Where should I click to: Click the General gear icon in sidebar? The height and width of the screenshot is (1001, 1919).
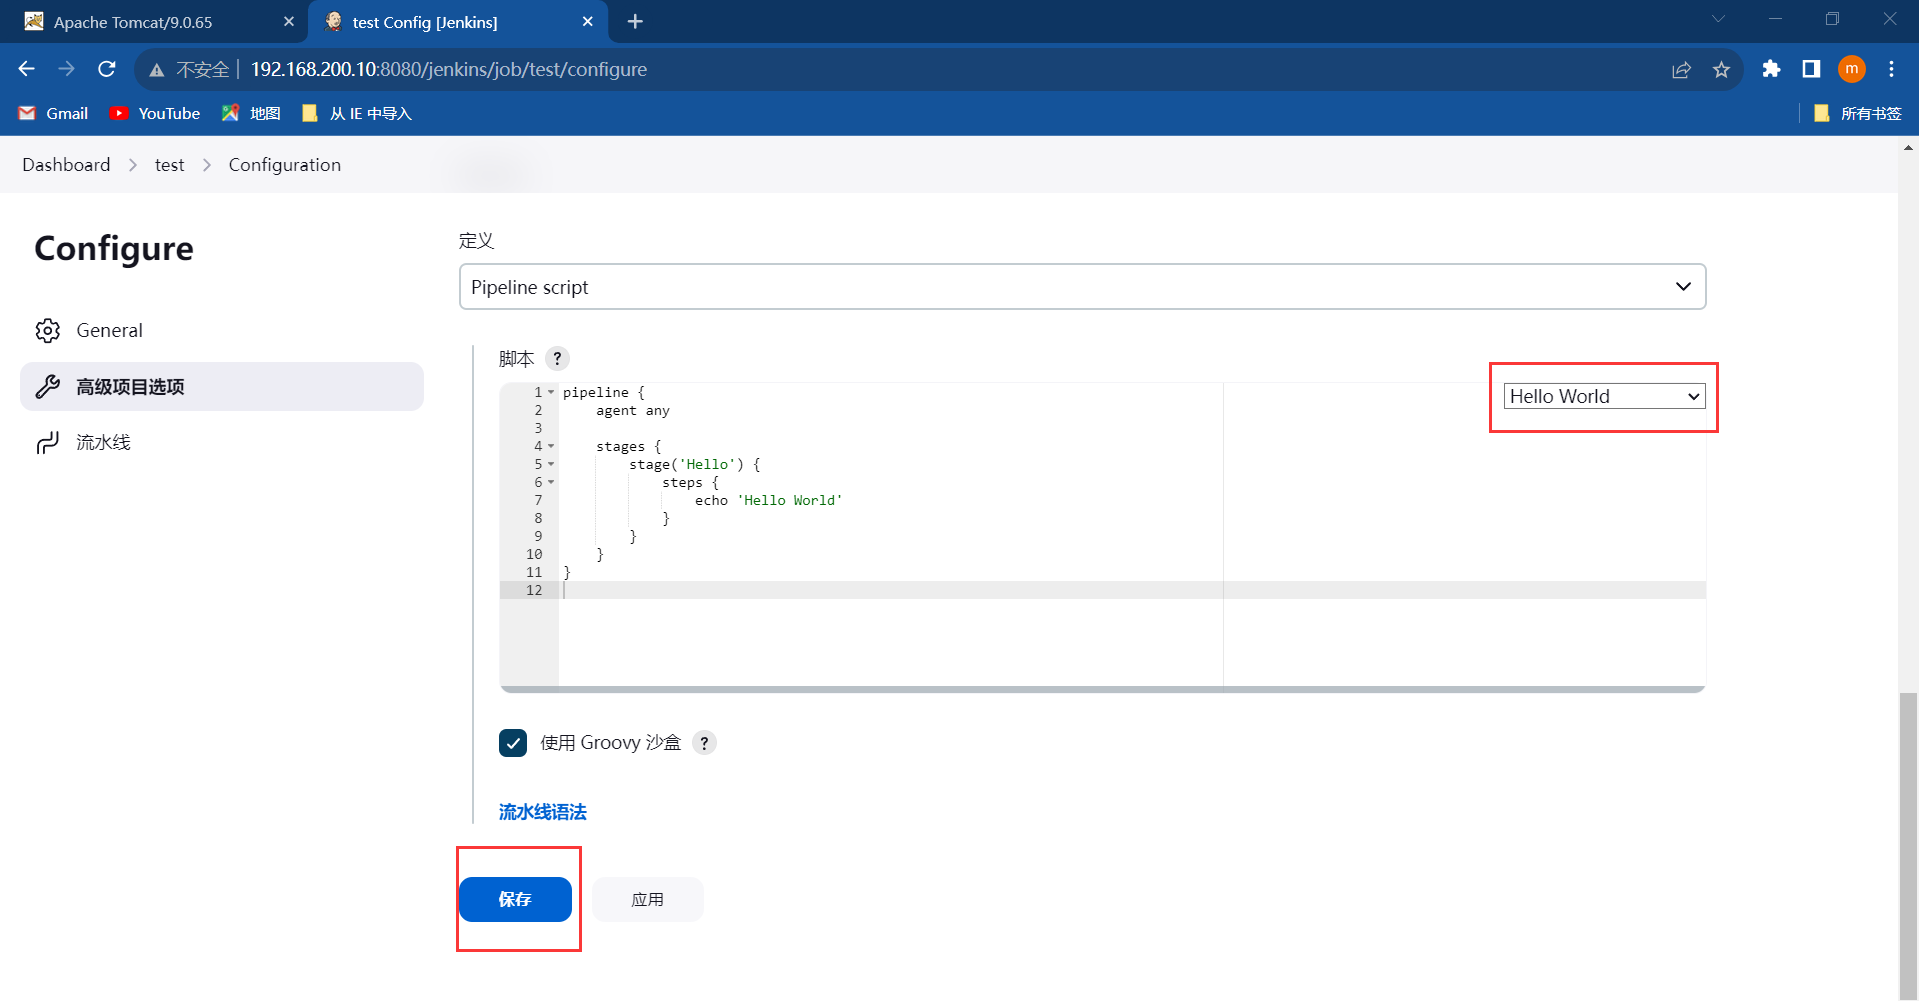pos(48,330)
